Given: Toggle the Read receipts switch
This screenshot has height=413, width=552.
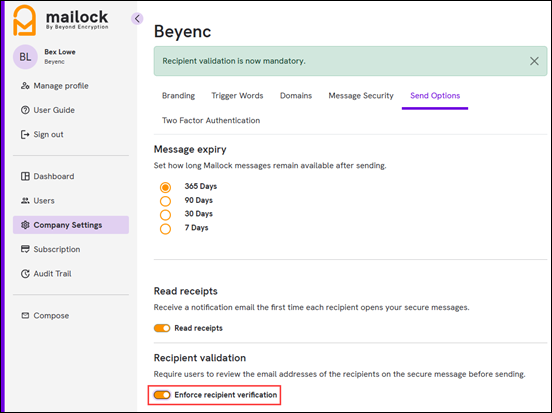Looking at the screenshot, I should click(162, 328).
